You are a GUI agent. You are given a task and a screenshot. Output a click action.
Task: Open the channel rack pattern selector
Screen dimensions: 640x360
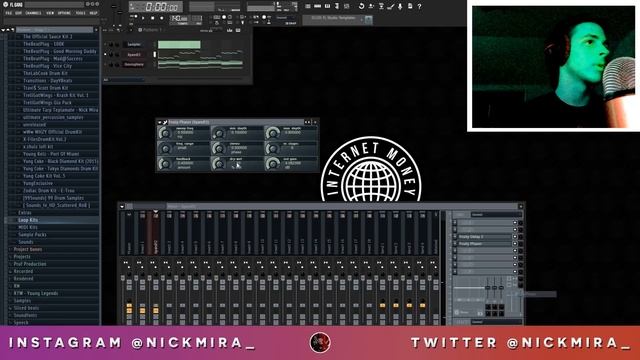[x=151, y=30]
